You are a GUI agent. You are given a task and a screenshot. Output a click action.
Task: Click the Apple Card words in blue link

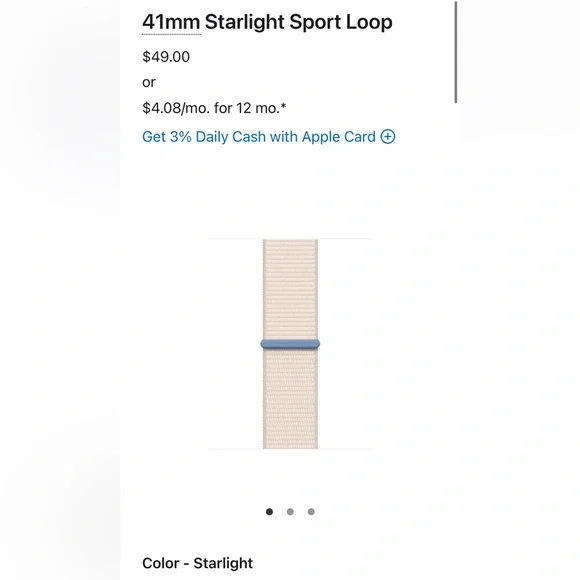[x=338, y=137]
